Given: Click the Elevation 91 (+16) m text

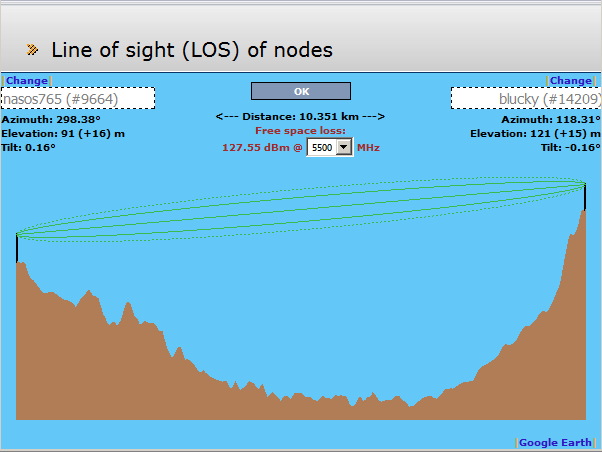Looking at the screenshot, I should (63, 134).
